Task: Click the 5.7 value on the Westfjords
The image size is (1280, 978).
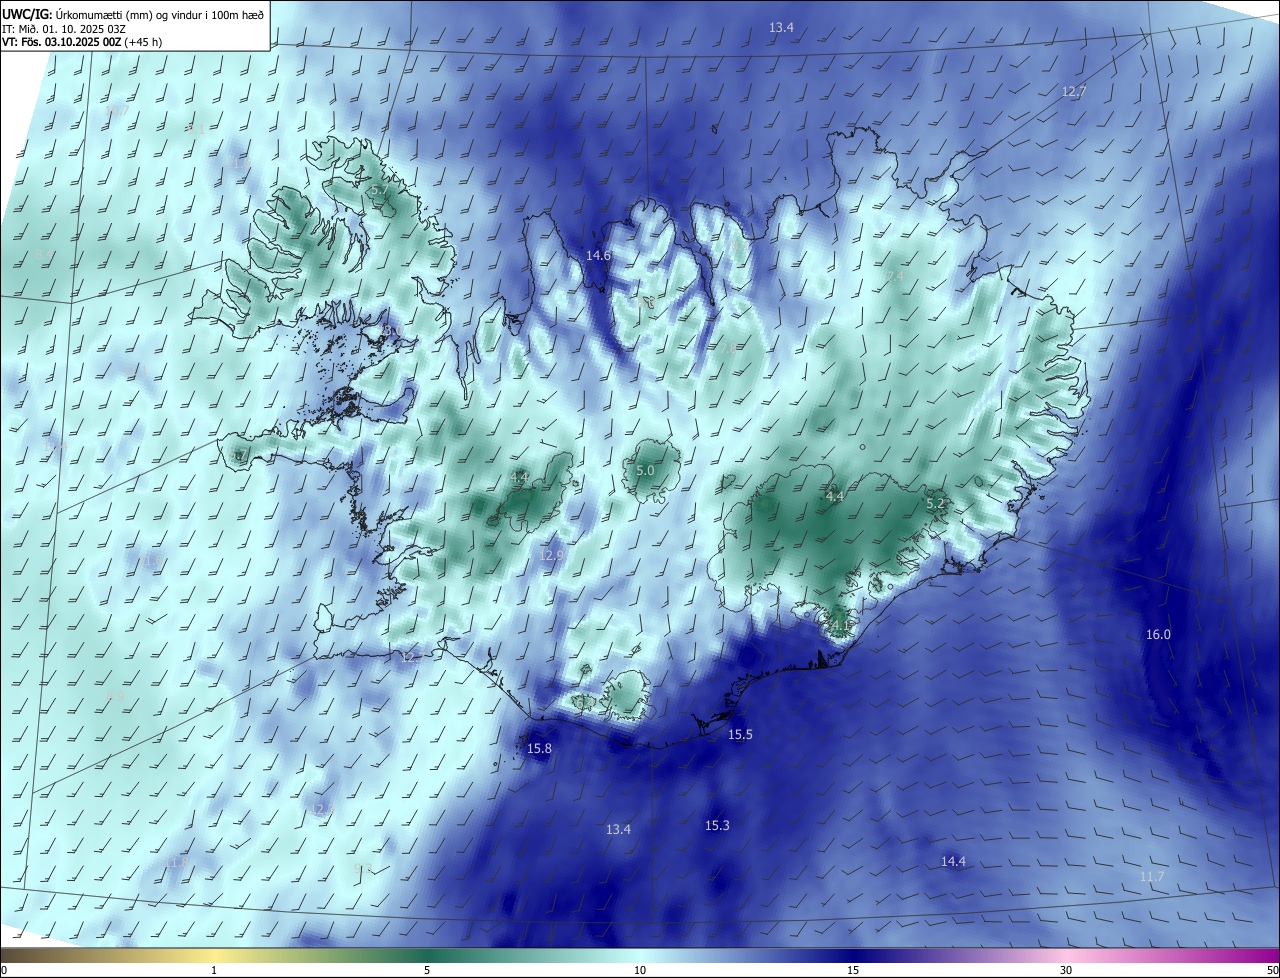Action: tap(379, 190)
